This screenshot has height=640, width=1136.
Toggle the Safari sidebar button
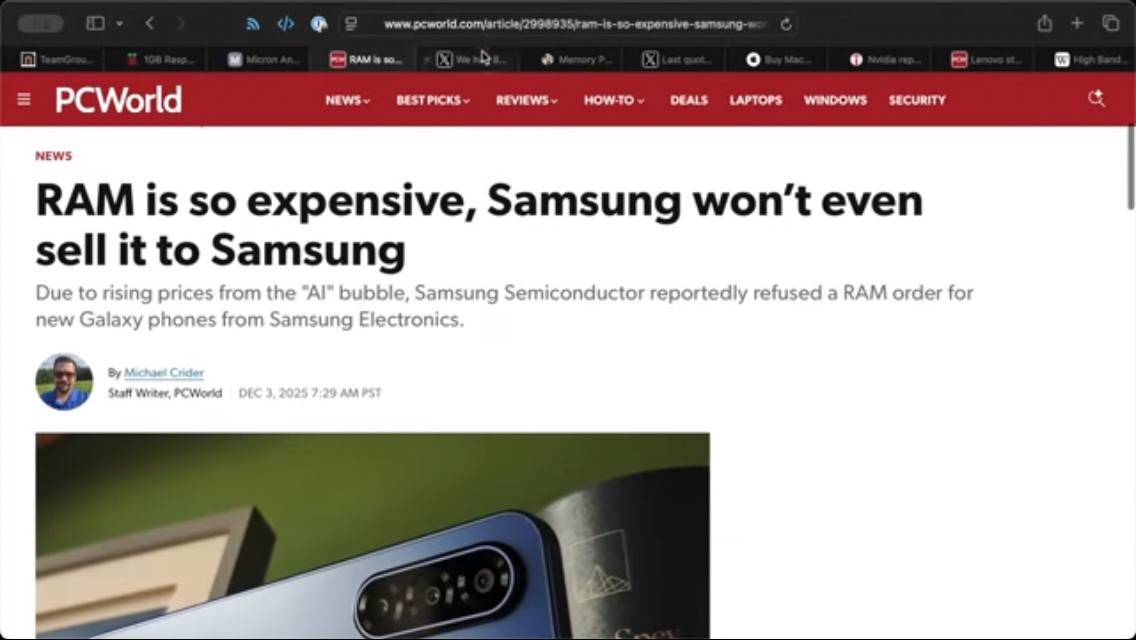coord(95,23)
